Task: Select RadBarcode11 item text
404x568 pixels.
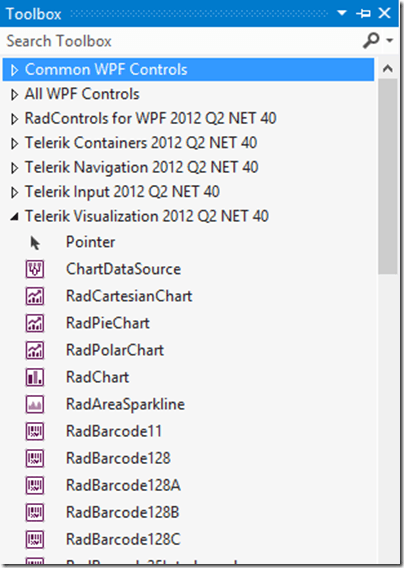Action: [114, 431]
